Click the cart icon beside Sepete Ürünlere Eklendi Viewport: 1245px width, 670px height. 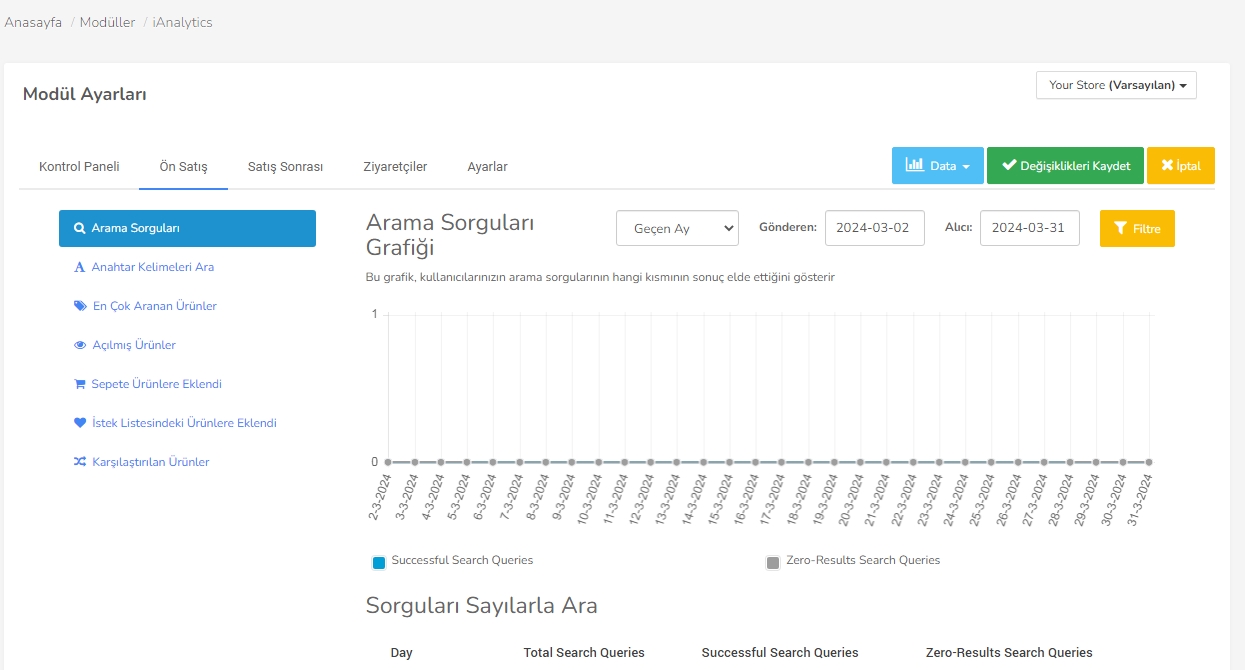click(80, 384)
